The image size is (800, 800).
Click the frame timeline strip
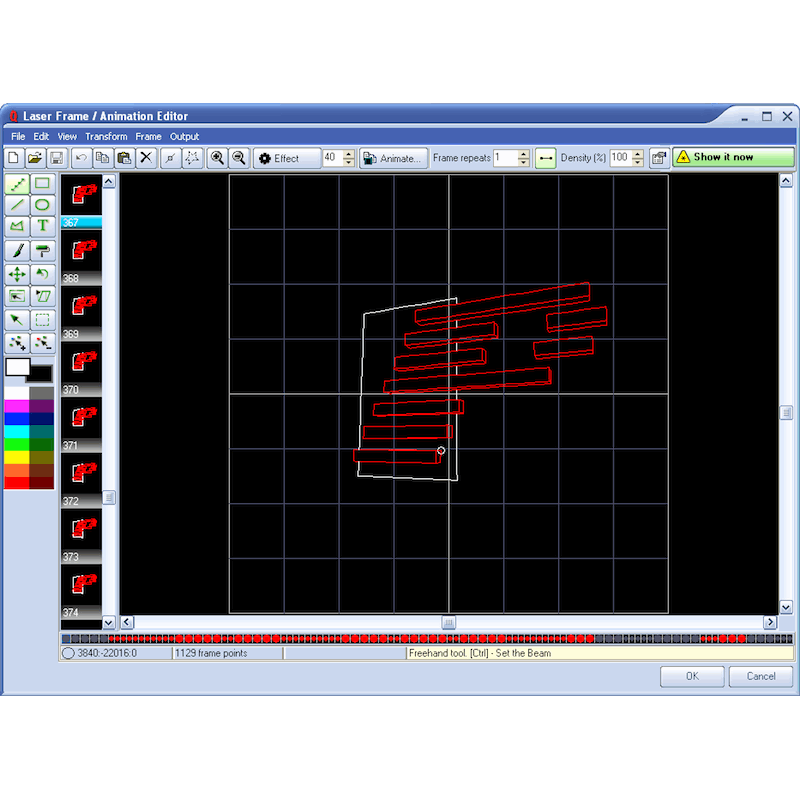click(x=427, y=638)
